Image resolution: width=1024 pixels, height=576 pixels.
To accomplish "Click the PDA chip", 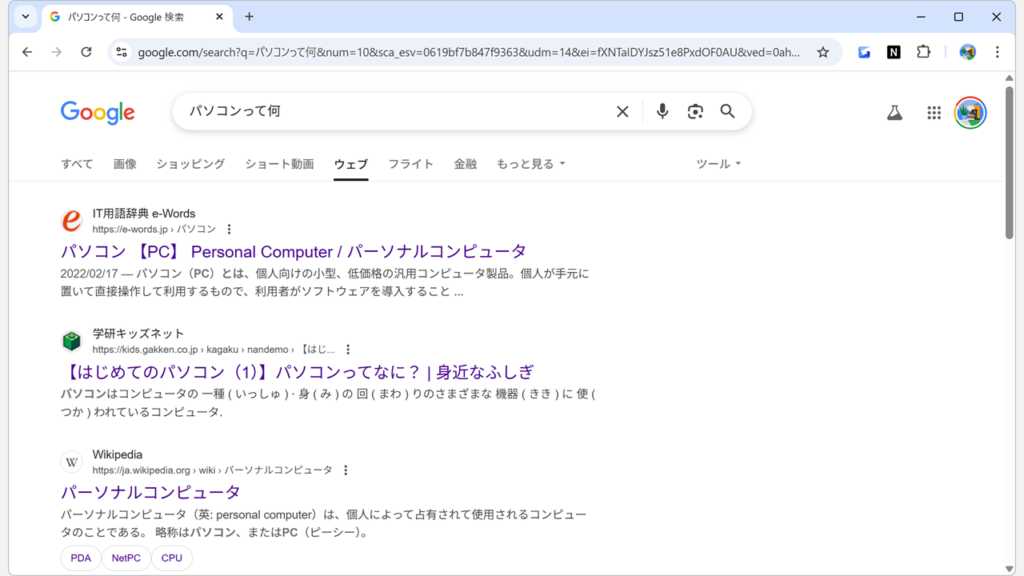I will click(81, 558).
